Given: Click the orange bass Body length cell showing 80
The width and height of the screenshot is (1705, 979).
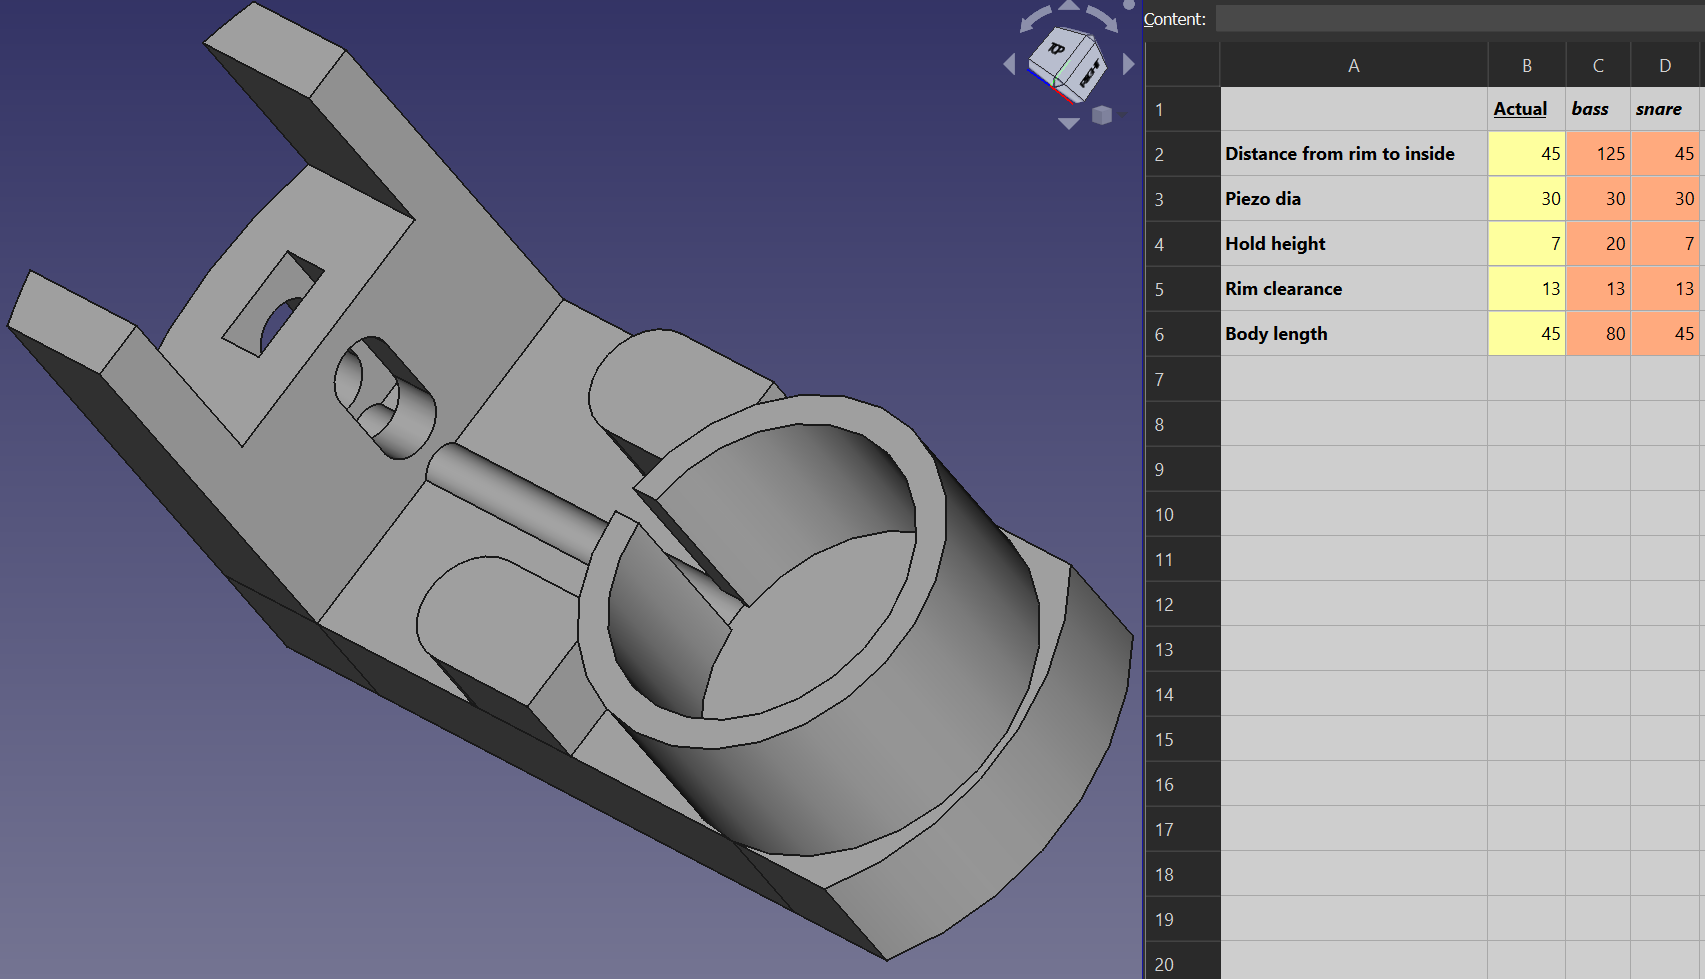Looking at the screenshot, I should (x=1597, y=334).
